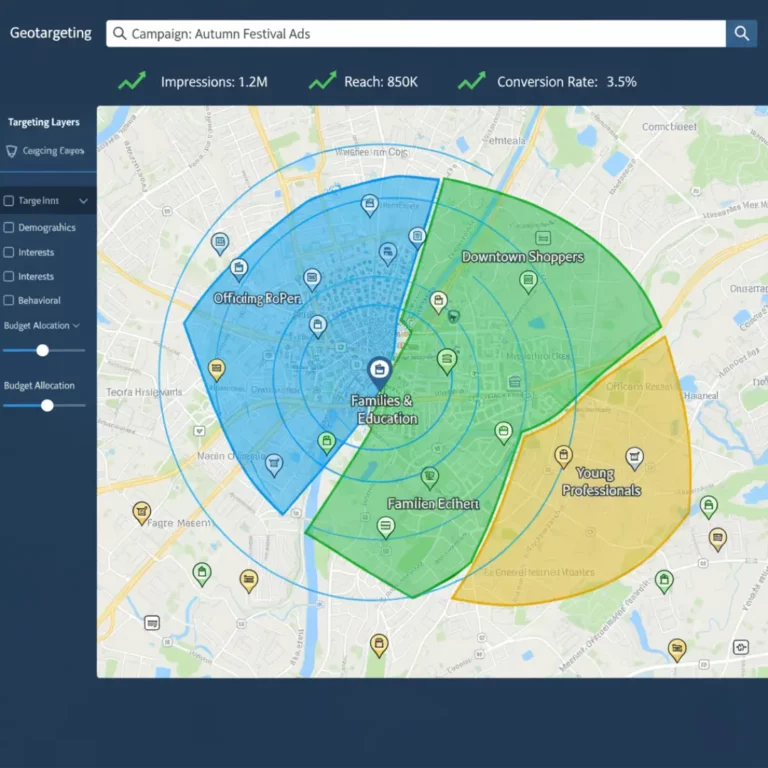Screen dimensions: 768x768
Task: Click the cream bag pin in green zone
Action: point(438,302)
